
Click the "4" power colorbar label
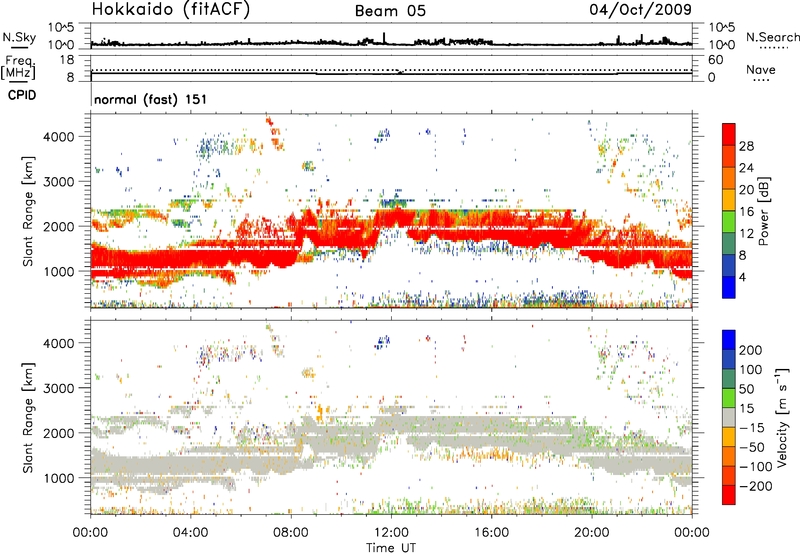pyautogui.click(x=743, y=277)
